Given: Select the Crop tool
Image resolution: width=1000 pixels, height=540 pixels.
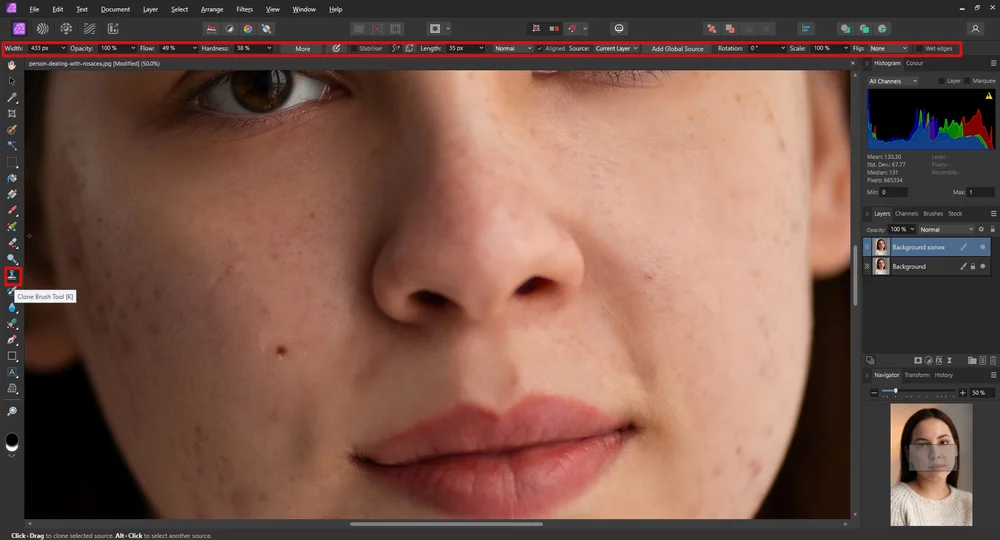Looking at the screenshot, I should [x=12, y=113].
